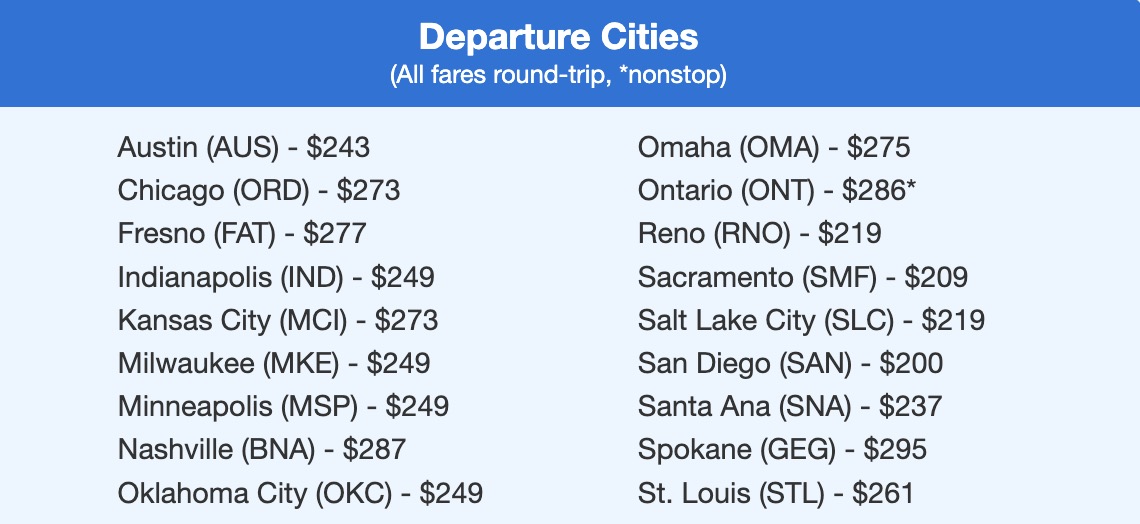Open the St. Louis (STL) $261 fare
This screenshot has width=1140, height=524.
tap(776, 493)
